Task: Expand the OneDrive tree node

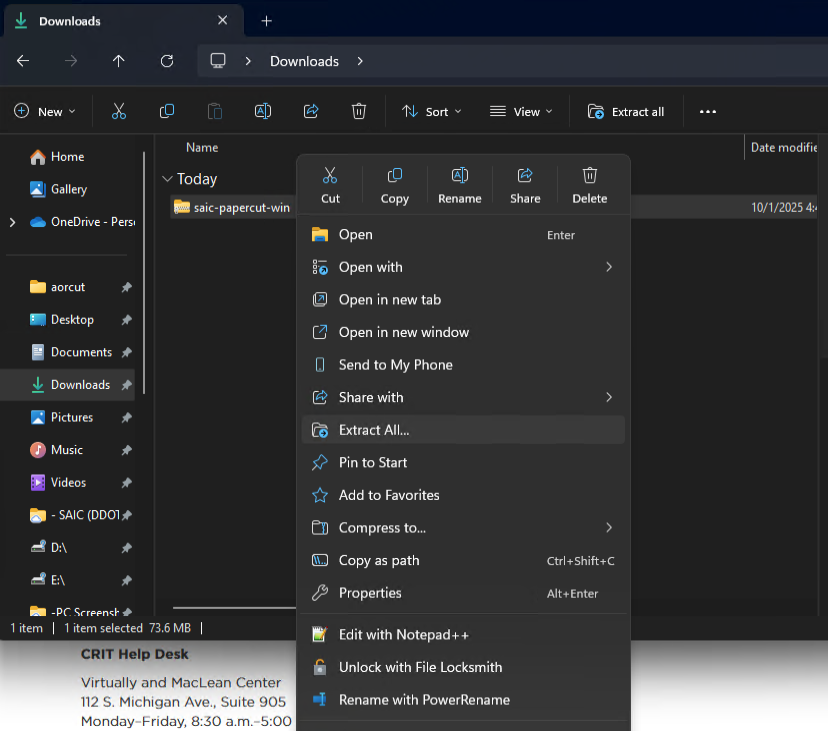Action: [12, 222]
